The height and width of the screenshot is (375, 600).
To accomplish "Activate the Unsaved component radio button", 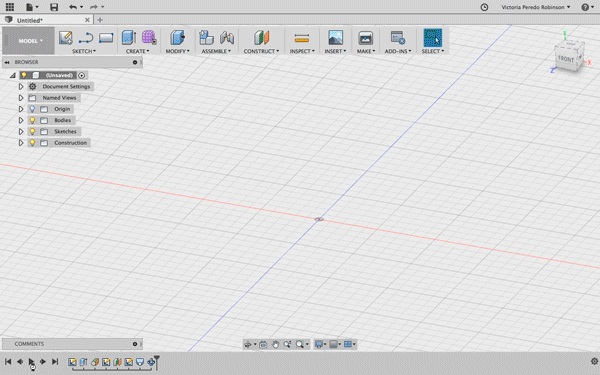I will click(x=82, y=75).
